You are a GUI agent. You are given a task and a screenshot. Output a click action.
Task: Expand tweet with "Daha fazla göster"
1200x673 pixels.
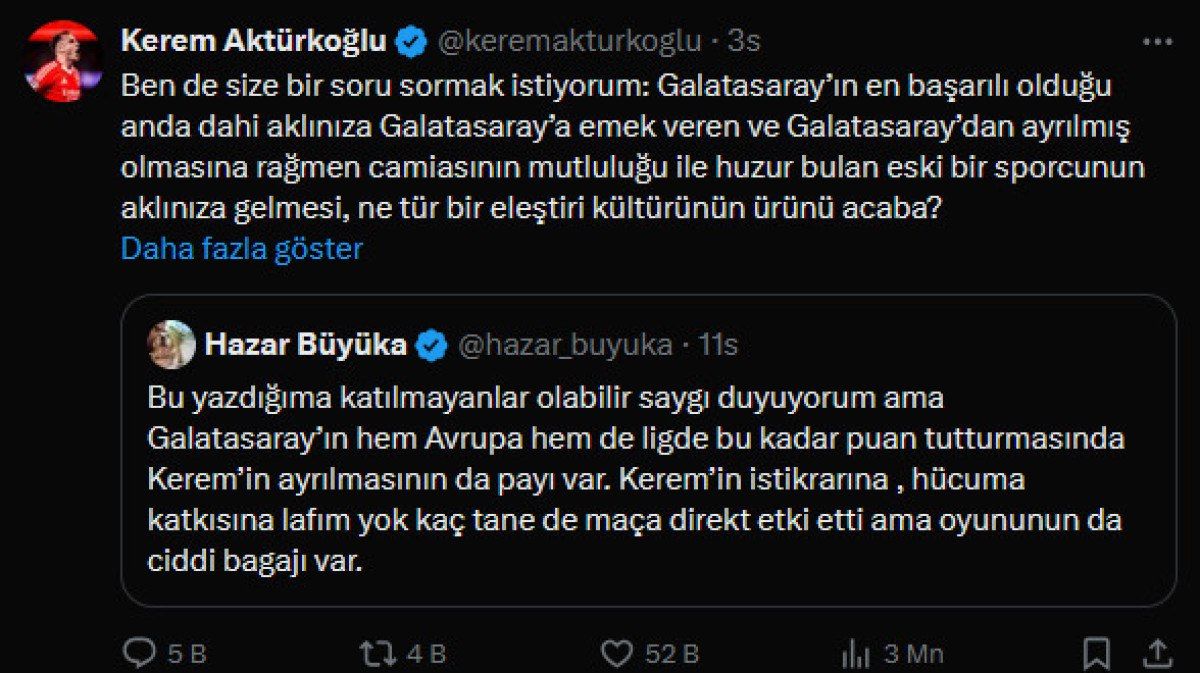click(x=241, y=248)
